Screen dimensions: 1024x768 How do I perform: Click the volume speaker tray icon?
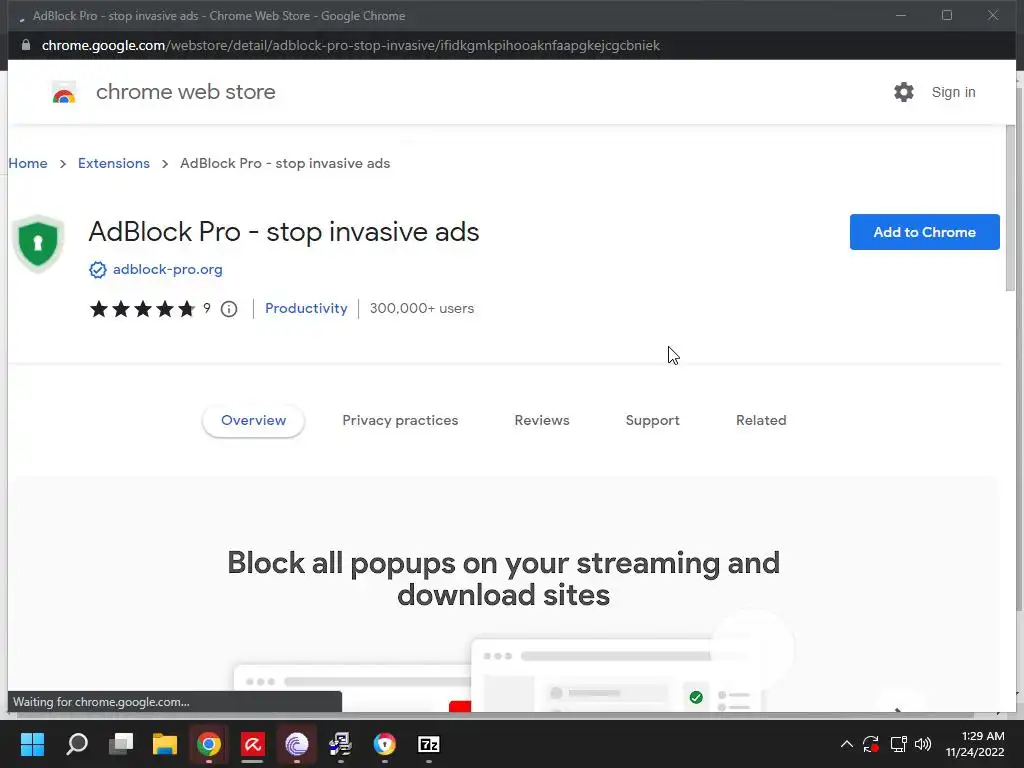[923, 744]
